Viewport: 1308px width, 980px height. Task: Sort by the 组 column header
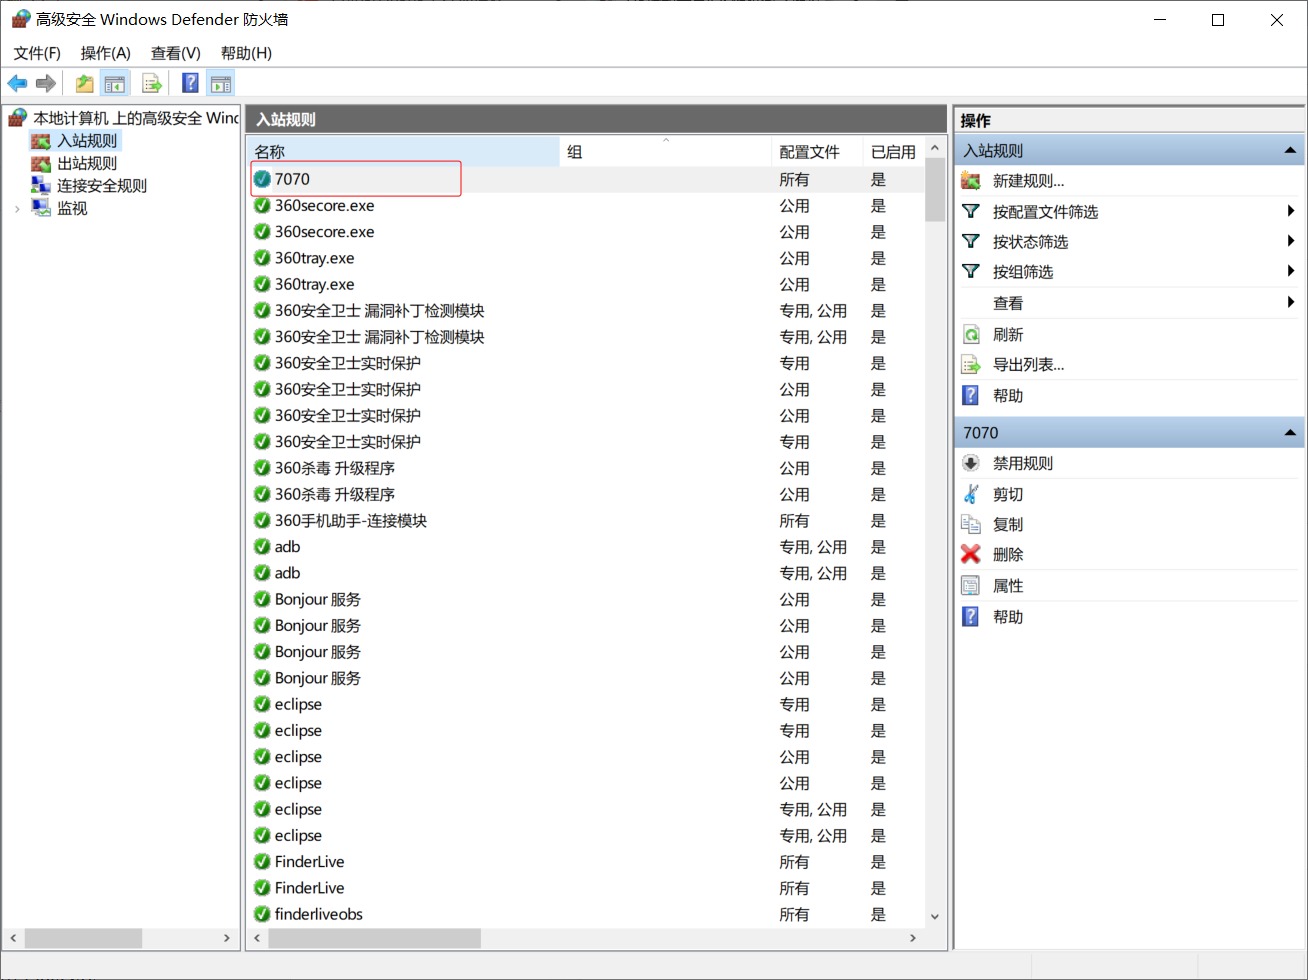click(666, 152)
